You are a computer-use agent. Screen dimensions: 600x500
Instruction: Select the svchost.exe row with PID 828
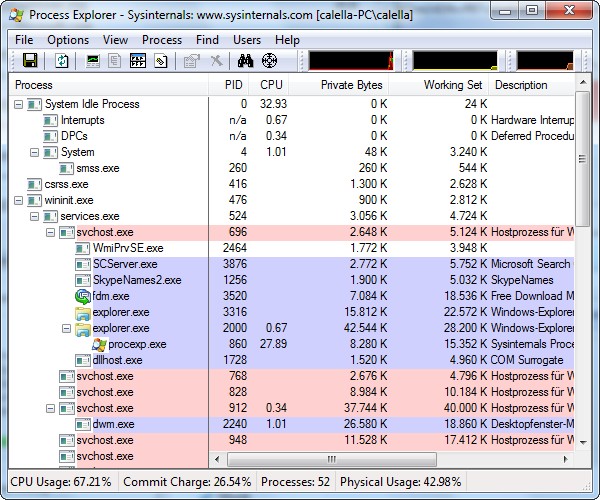292,393
